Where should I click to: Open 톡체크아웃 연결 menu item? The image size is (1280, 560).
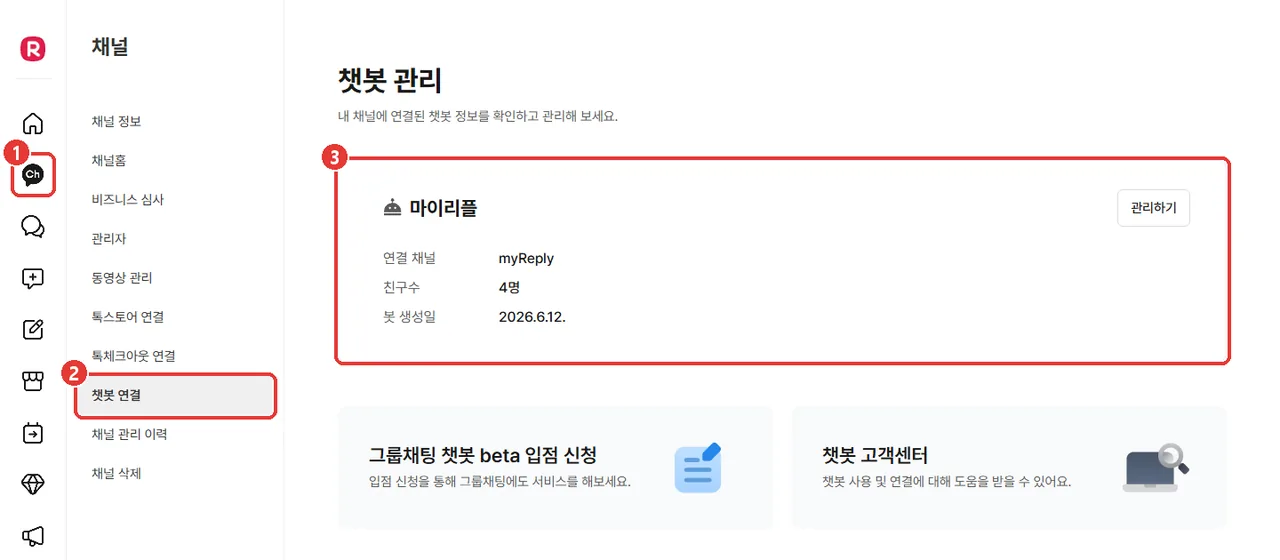pyautogui.click(x=133, y=355)
